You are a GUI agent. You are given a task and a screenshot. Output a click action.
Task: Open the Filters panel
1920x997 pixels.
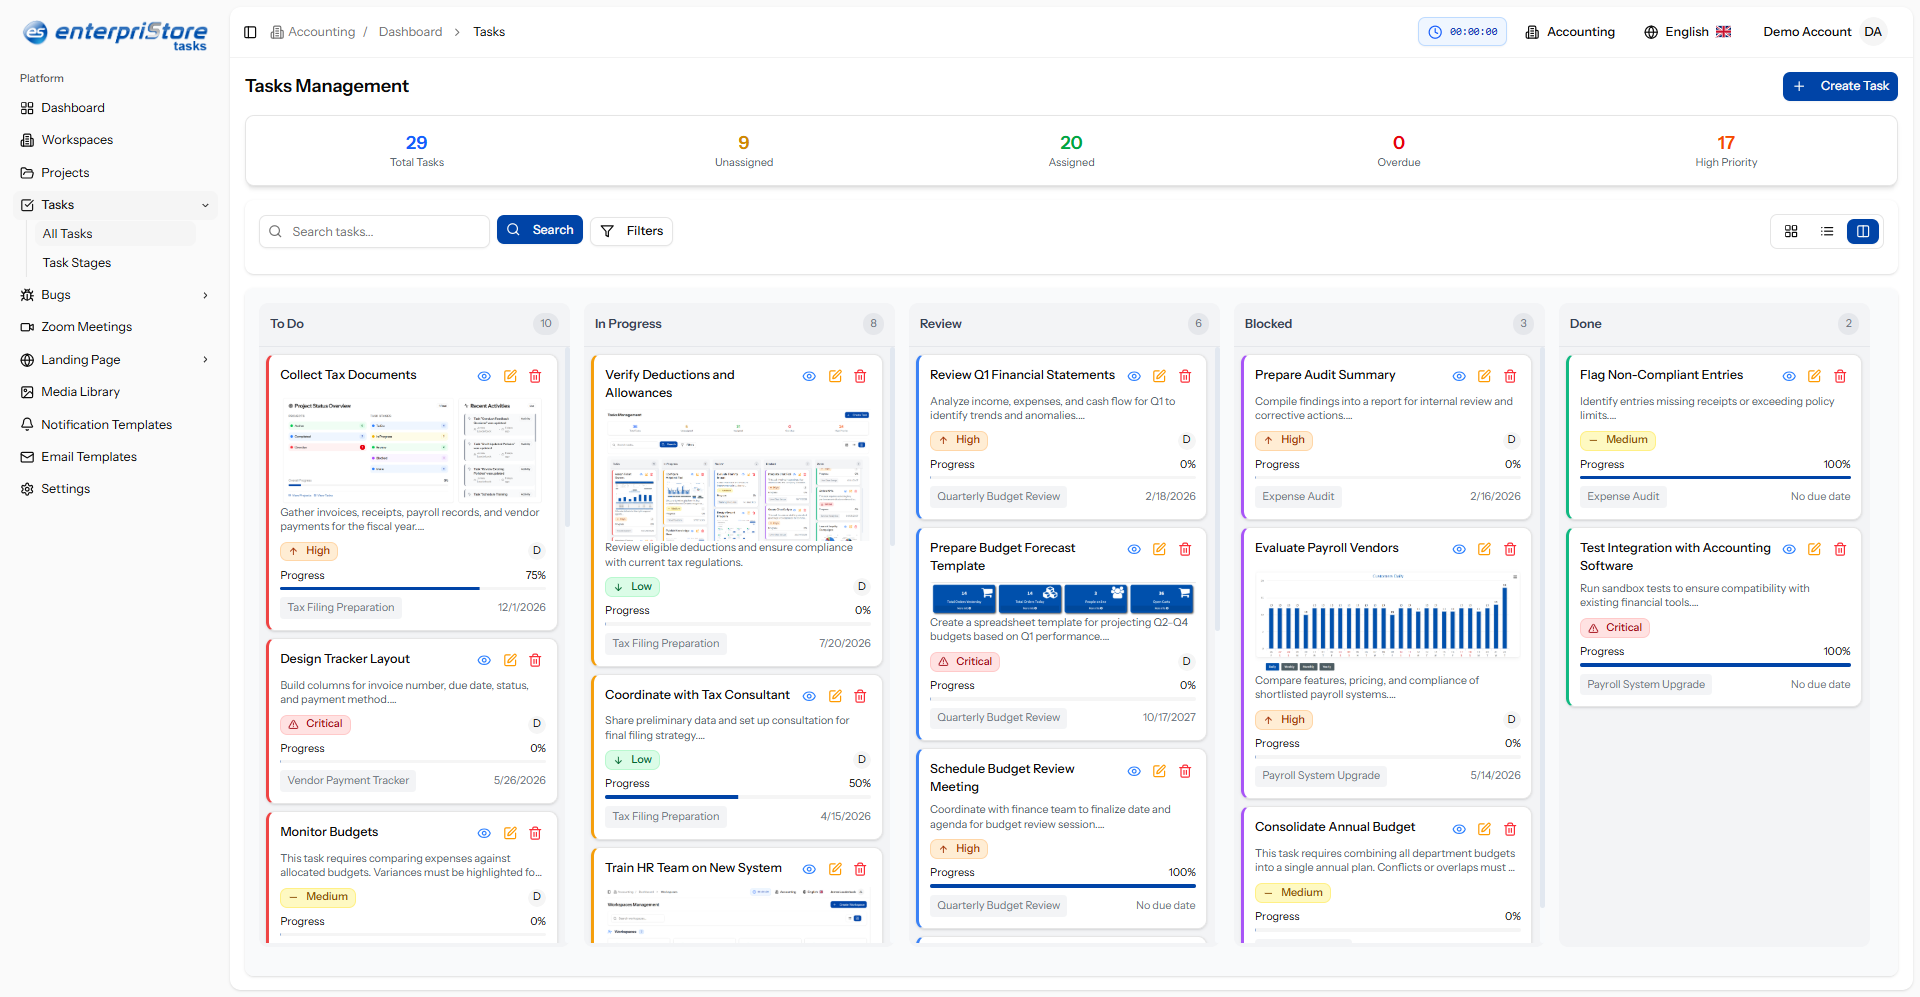(x=631, y=231)
